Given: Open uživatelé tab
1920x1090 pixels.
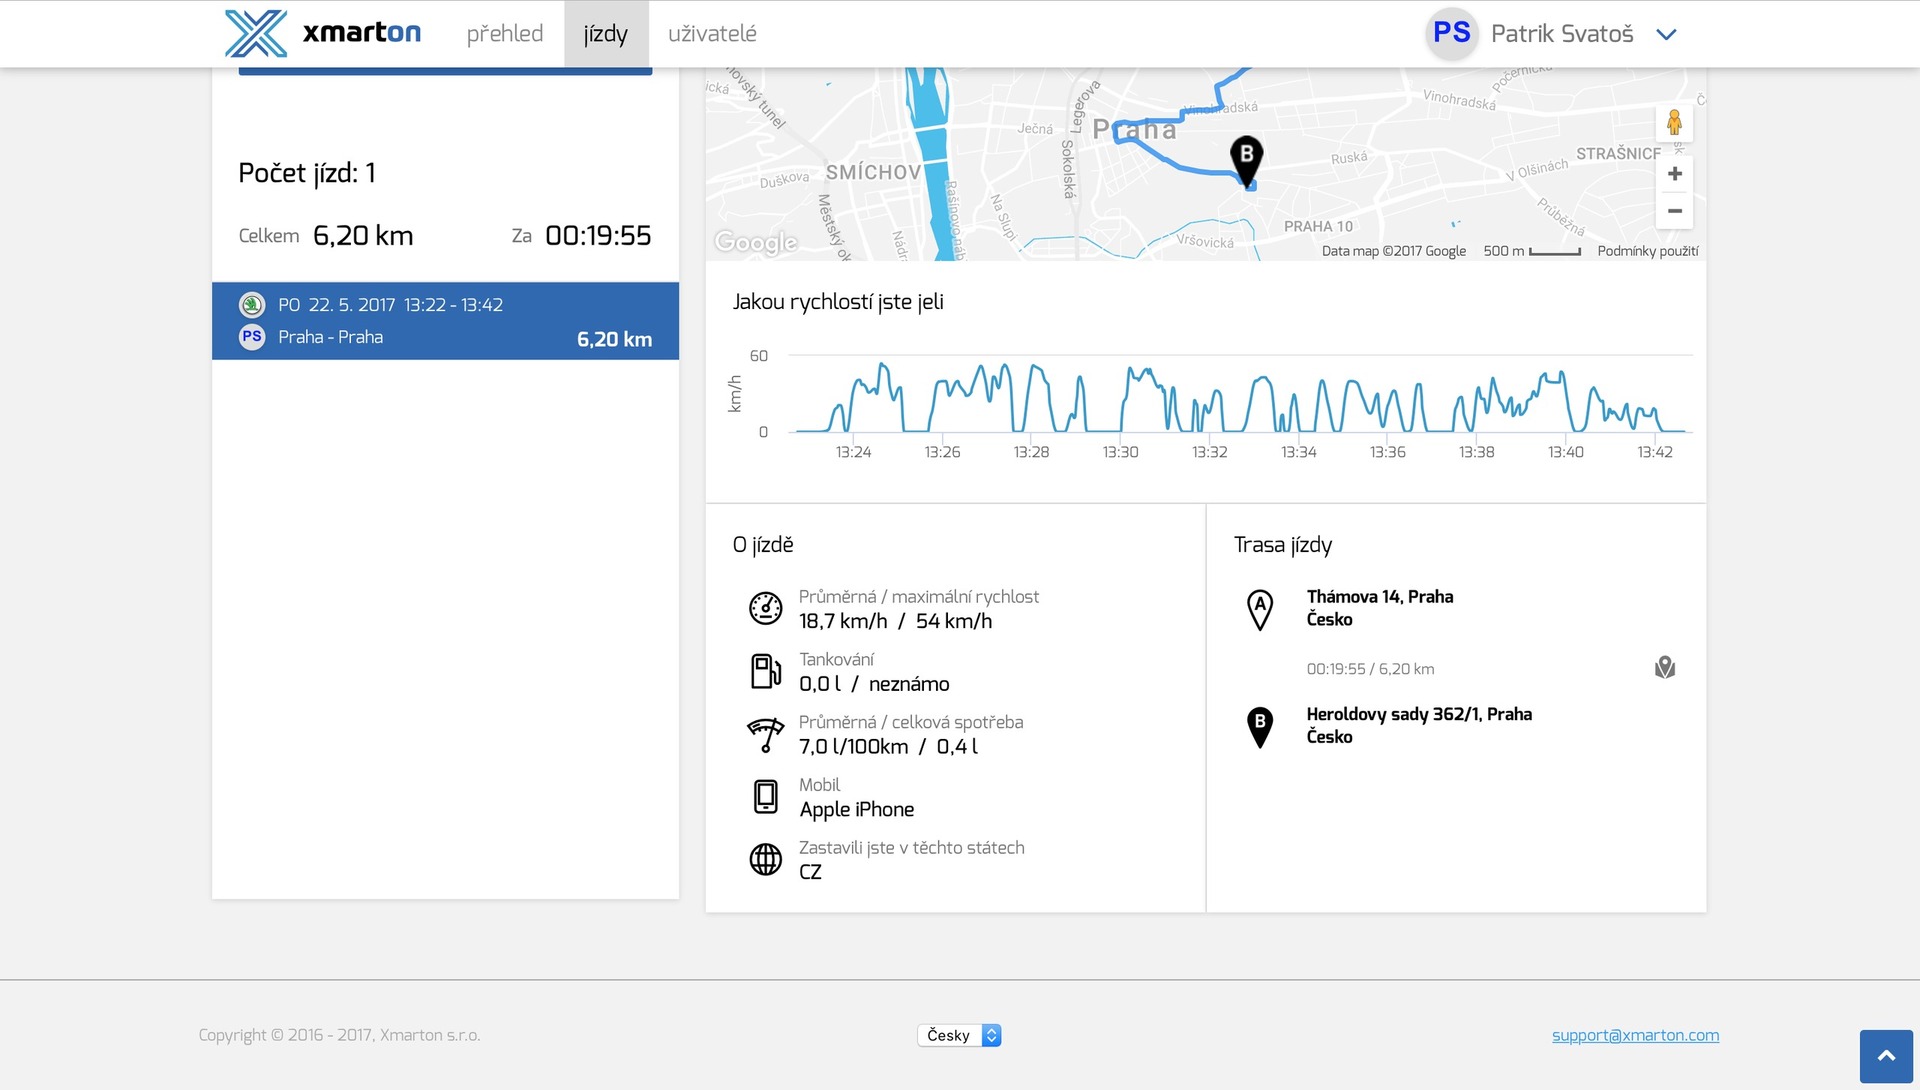Looking at the screenshot, I should [712, 34].
